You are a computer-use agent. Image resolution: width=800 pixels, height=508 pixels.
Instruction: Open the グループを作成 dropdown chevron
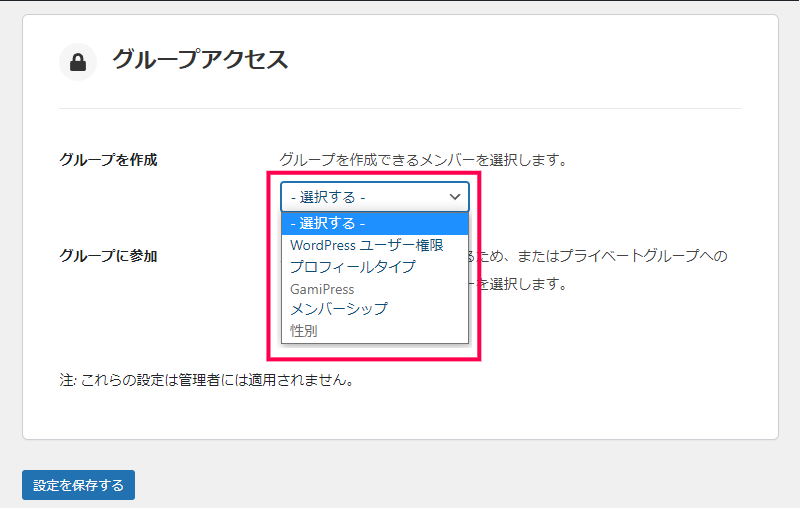coord(455,197)
